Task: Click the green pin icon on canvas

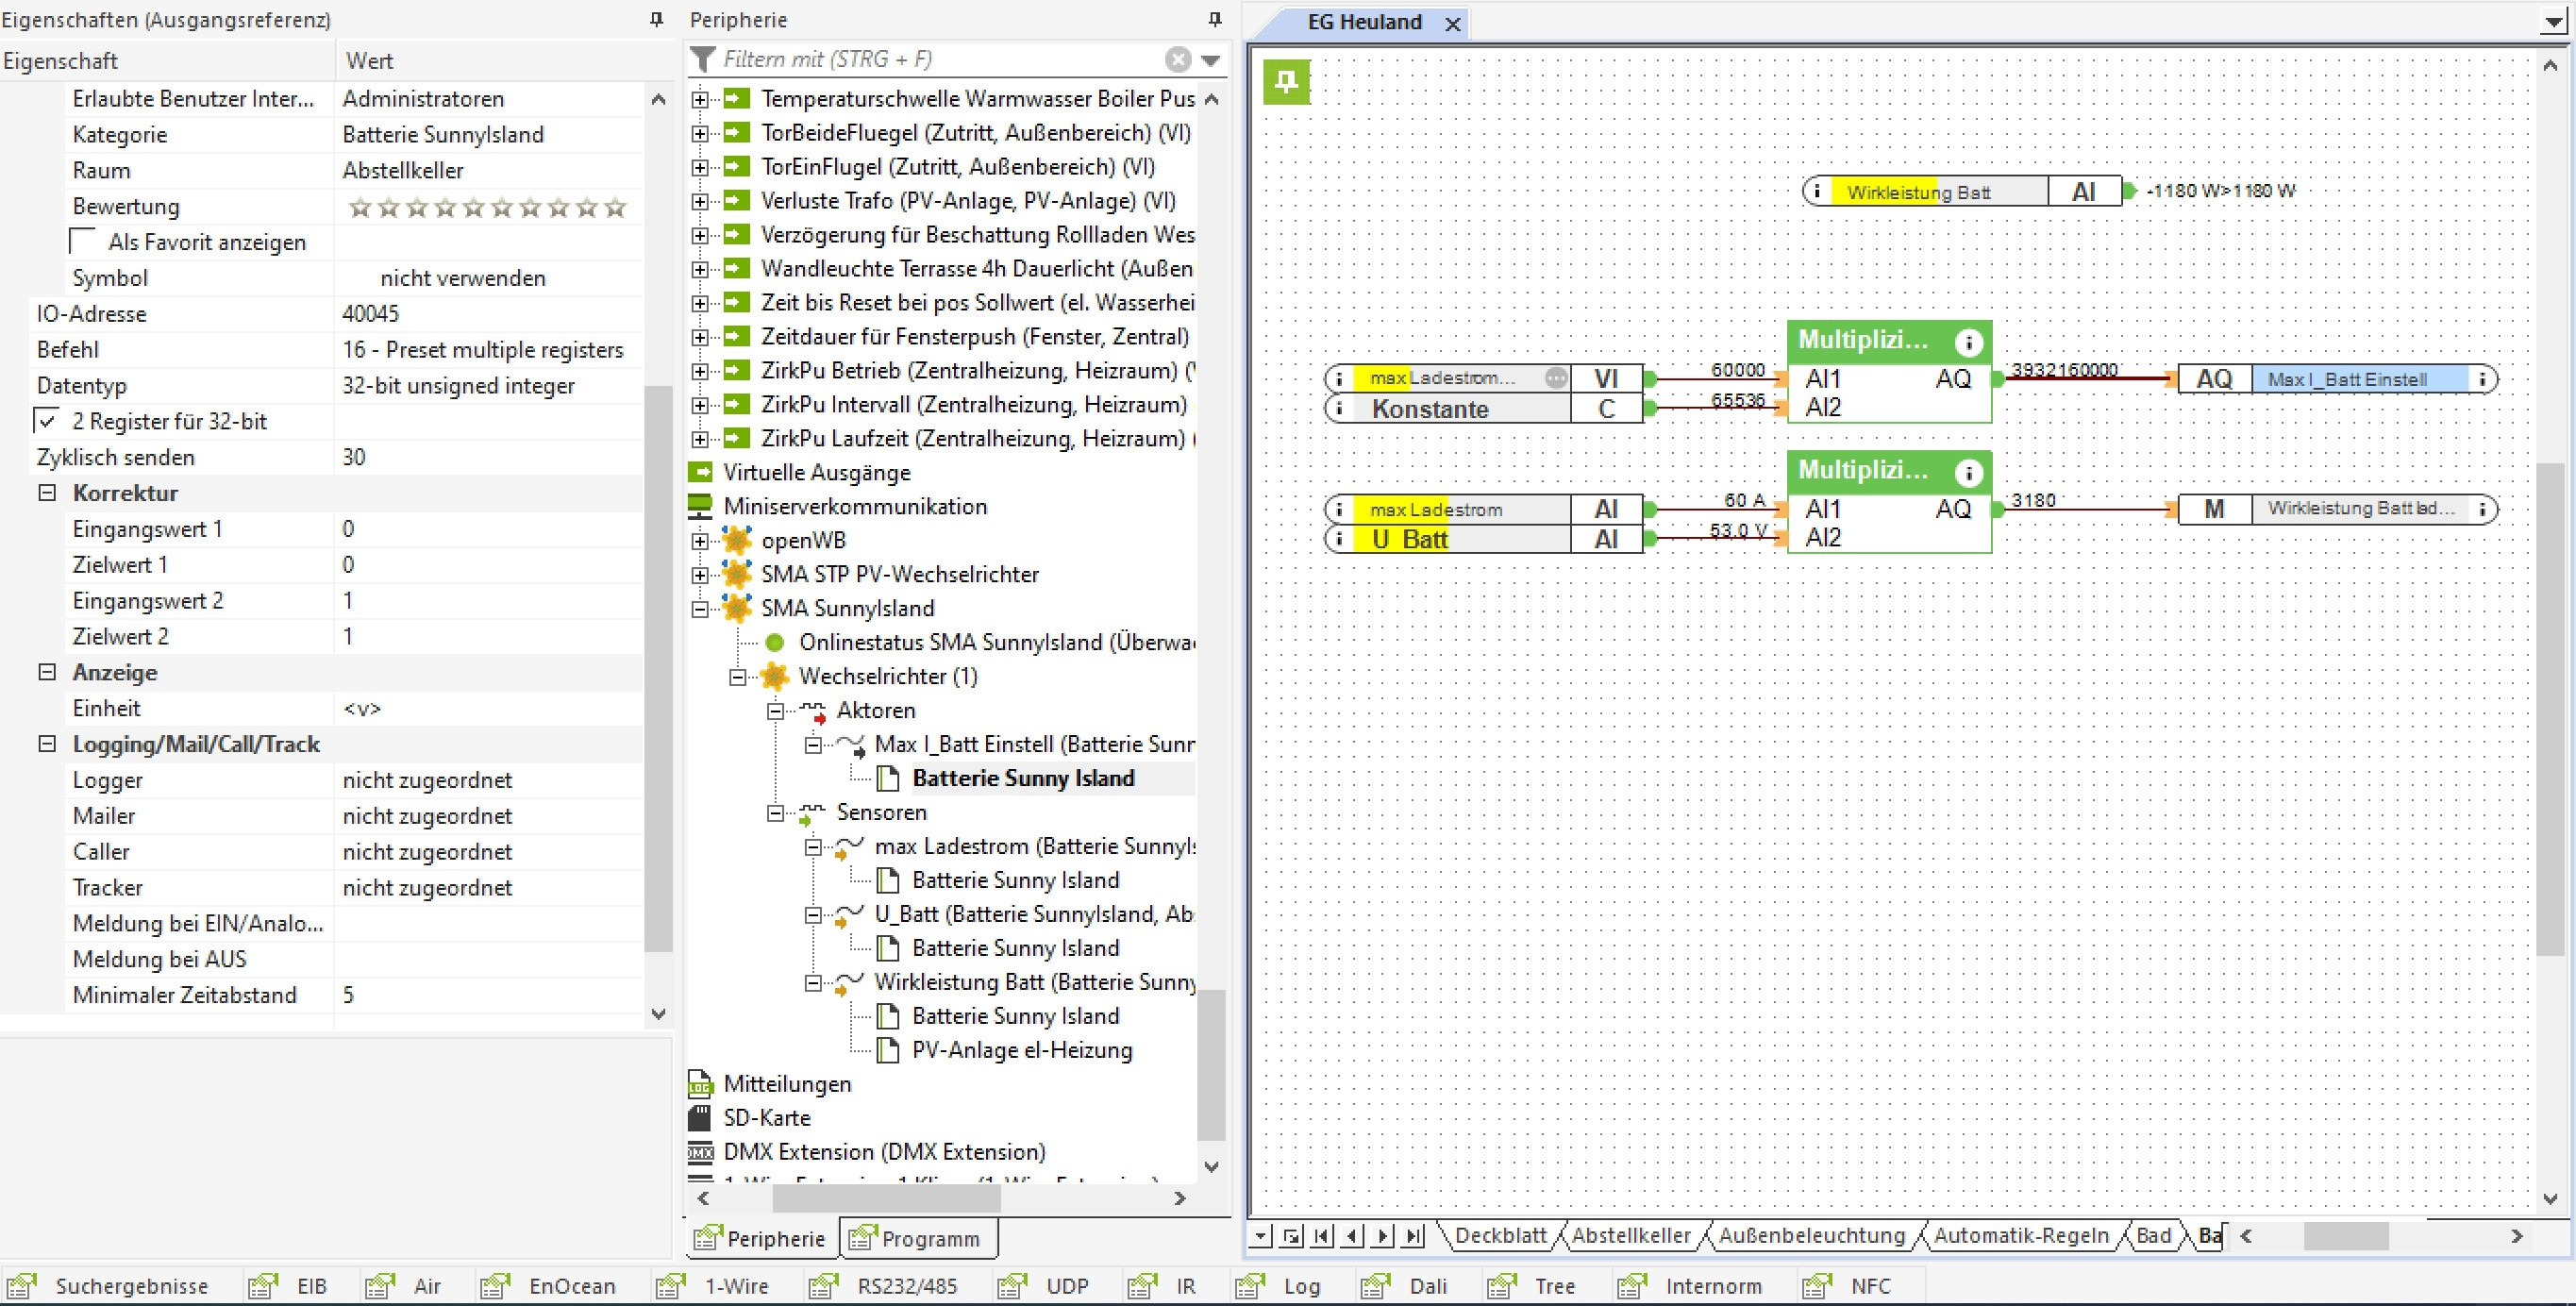Action: click(1286, 81)
